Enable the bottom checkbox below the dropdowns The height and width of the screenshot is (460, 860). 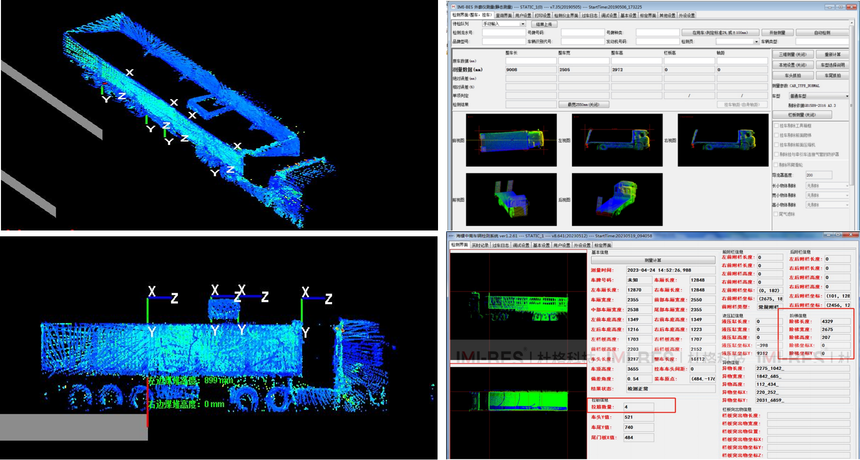click(x=776, y=214)
